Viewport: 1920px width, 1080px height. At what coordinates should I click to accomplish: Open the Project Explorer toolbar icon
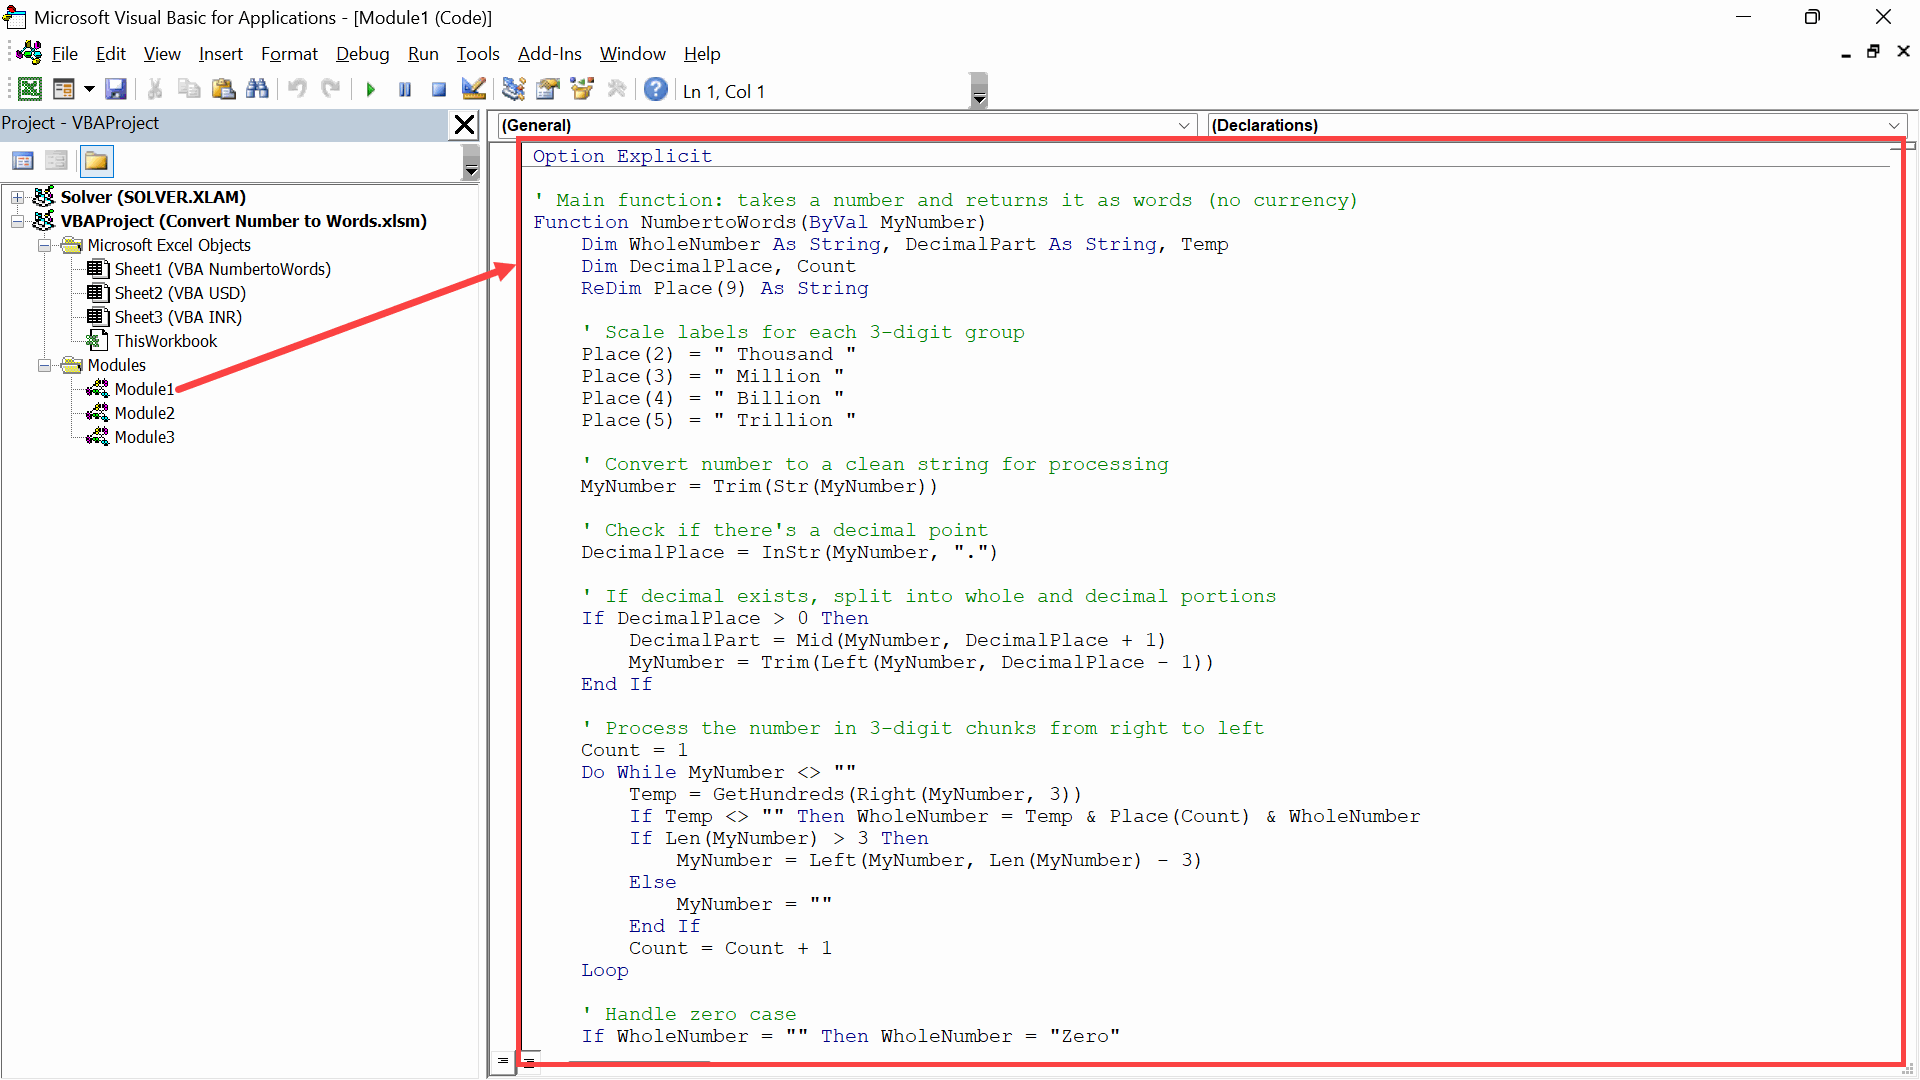513,89
